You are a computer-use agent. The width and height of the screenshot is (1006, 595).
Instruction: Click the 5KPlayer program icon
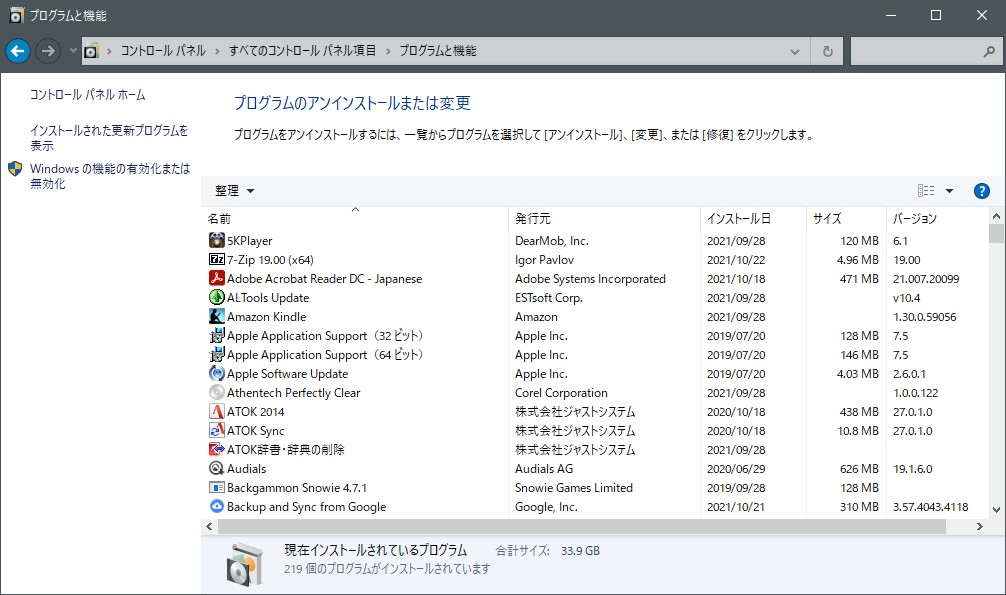click(x=217, y=241)
